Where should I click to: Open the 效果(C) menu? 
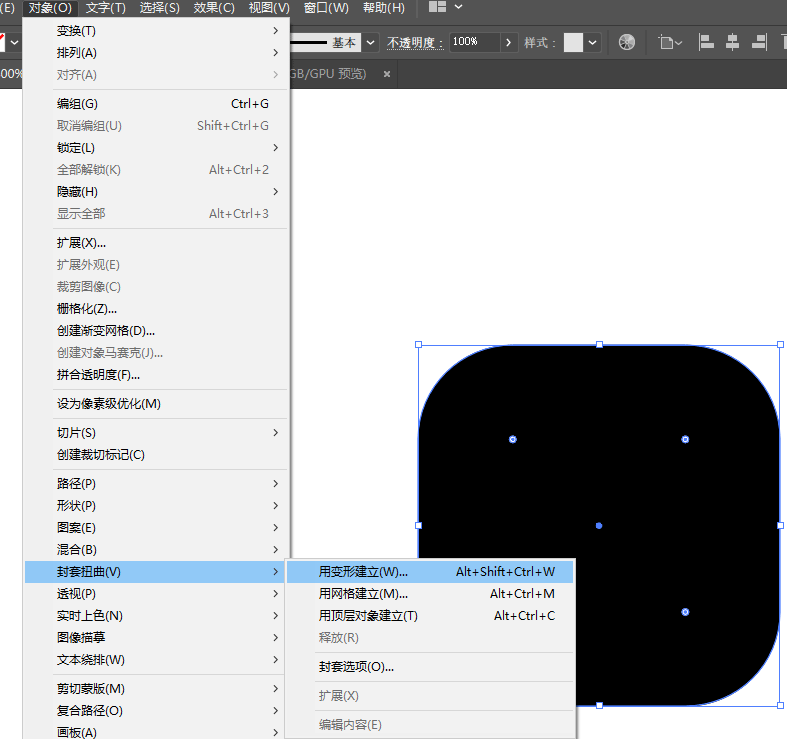(213, 8)
